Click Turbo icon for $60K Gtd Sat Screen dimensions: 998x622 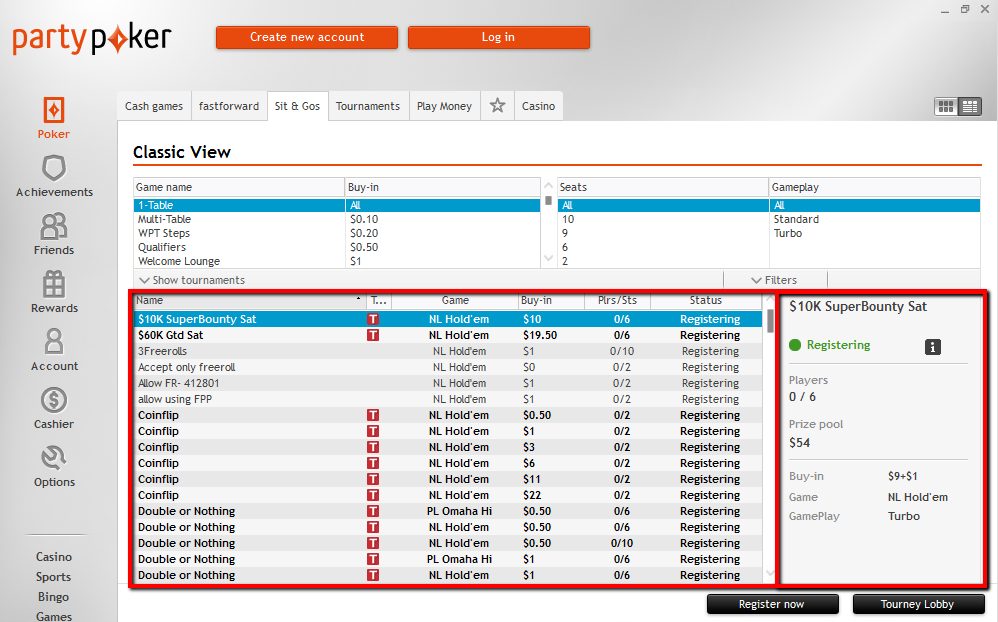(x=373, y=335)
